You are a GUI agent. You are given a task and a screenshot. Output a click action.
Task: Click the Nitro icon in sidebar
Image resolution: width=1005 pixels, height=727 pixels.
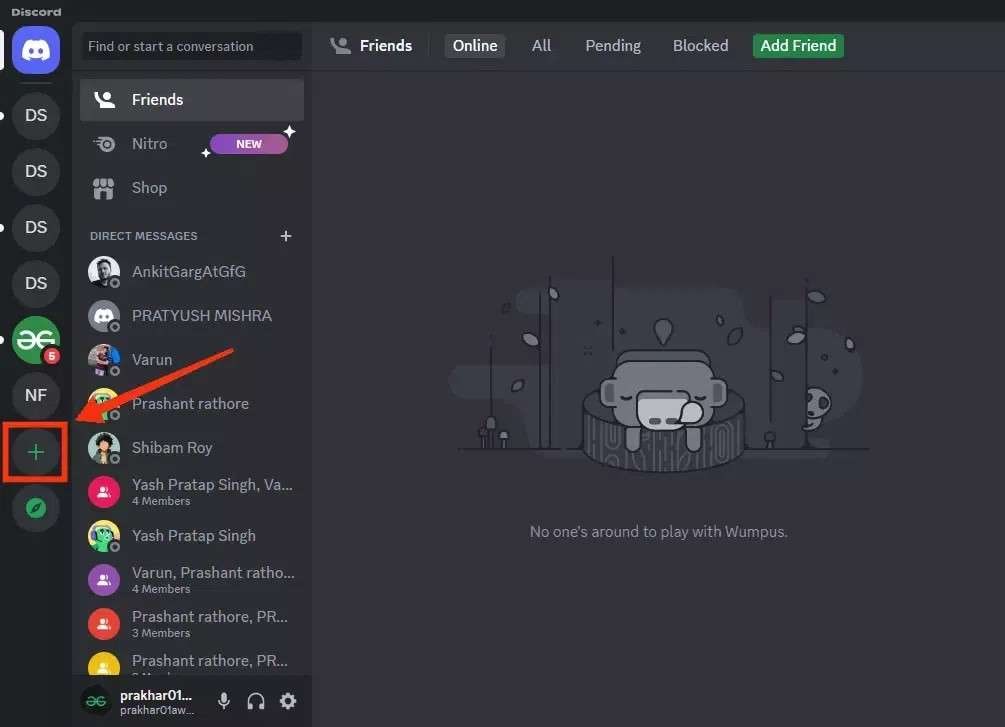pos(104,144)
